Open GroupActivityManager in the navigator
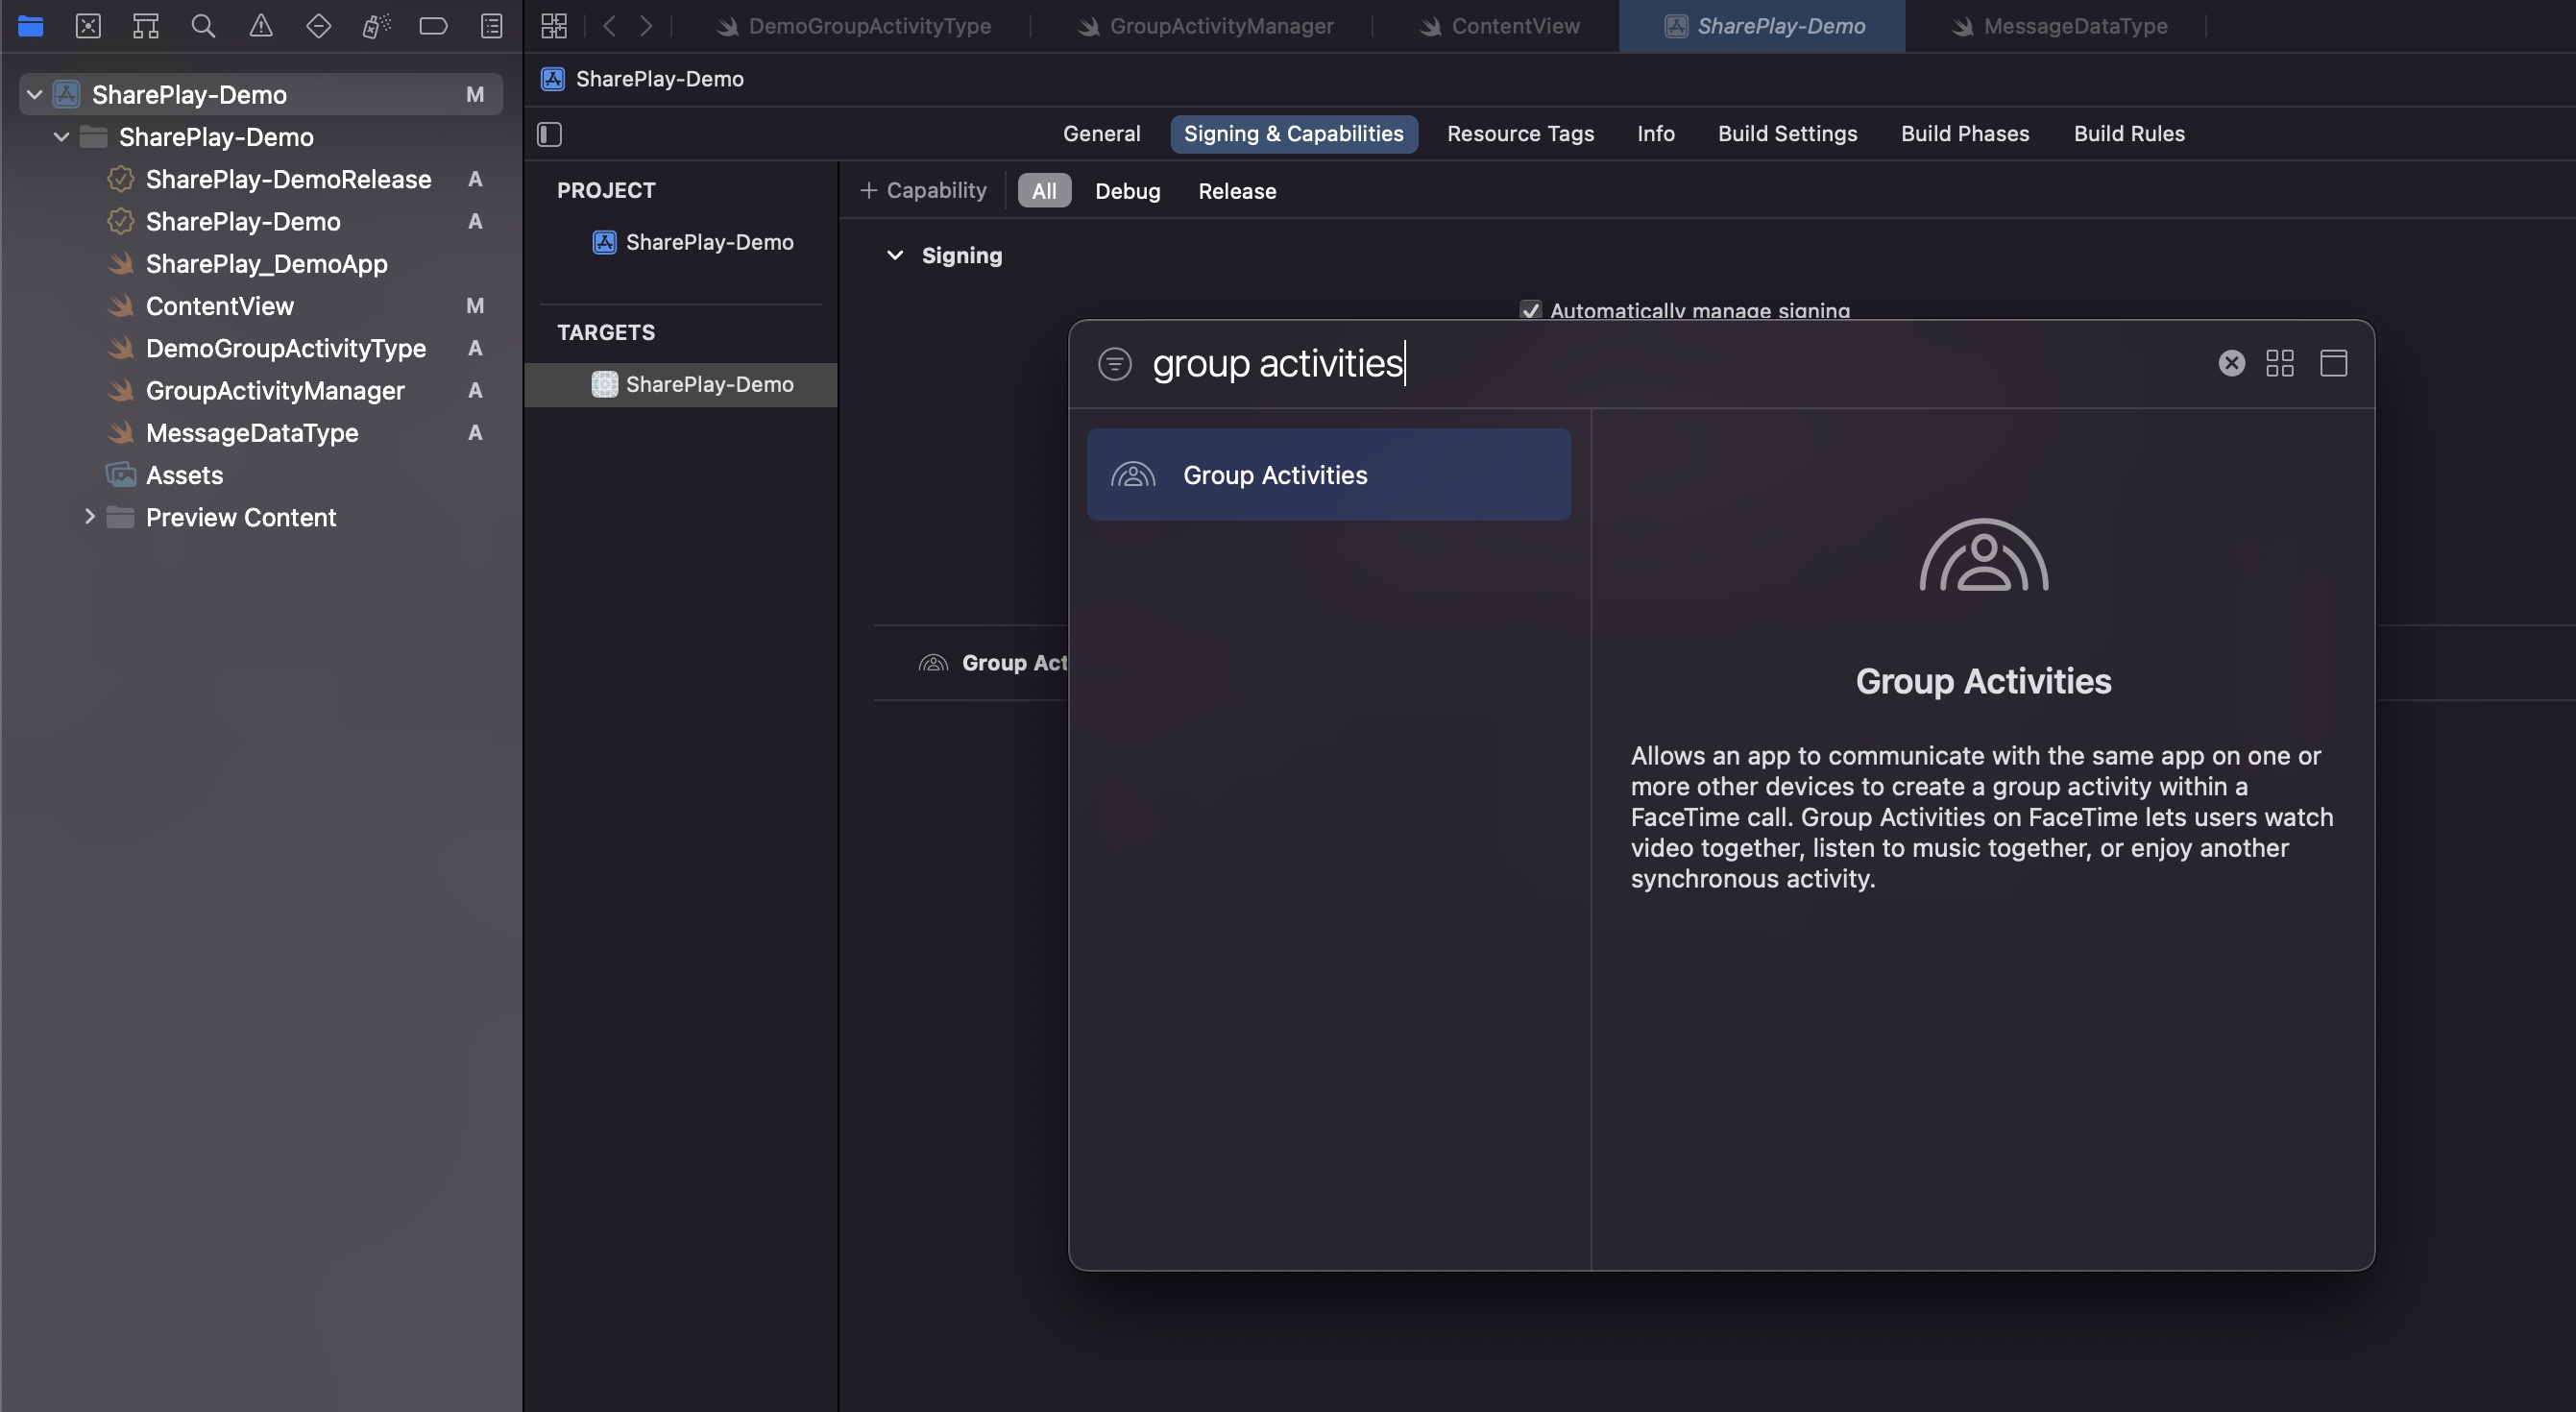2576x1412 pixels. pos(275,391)
